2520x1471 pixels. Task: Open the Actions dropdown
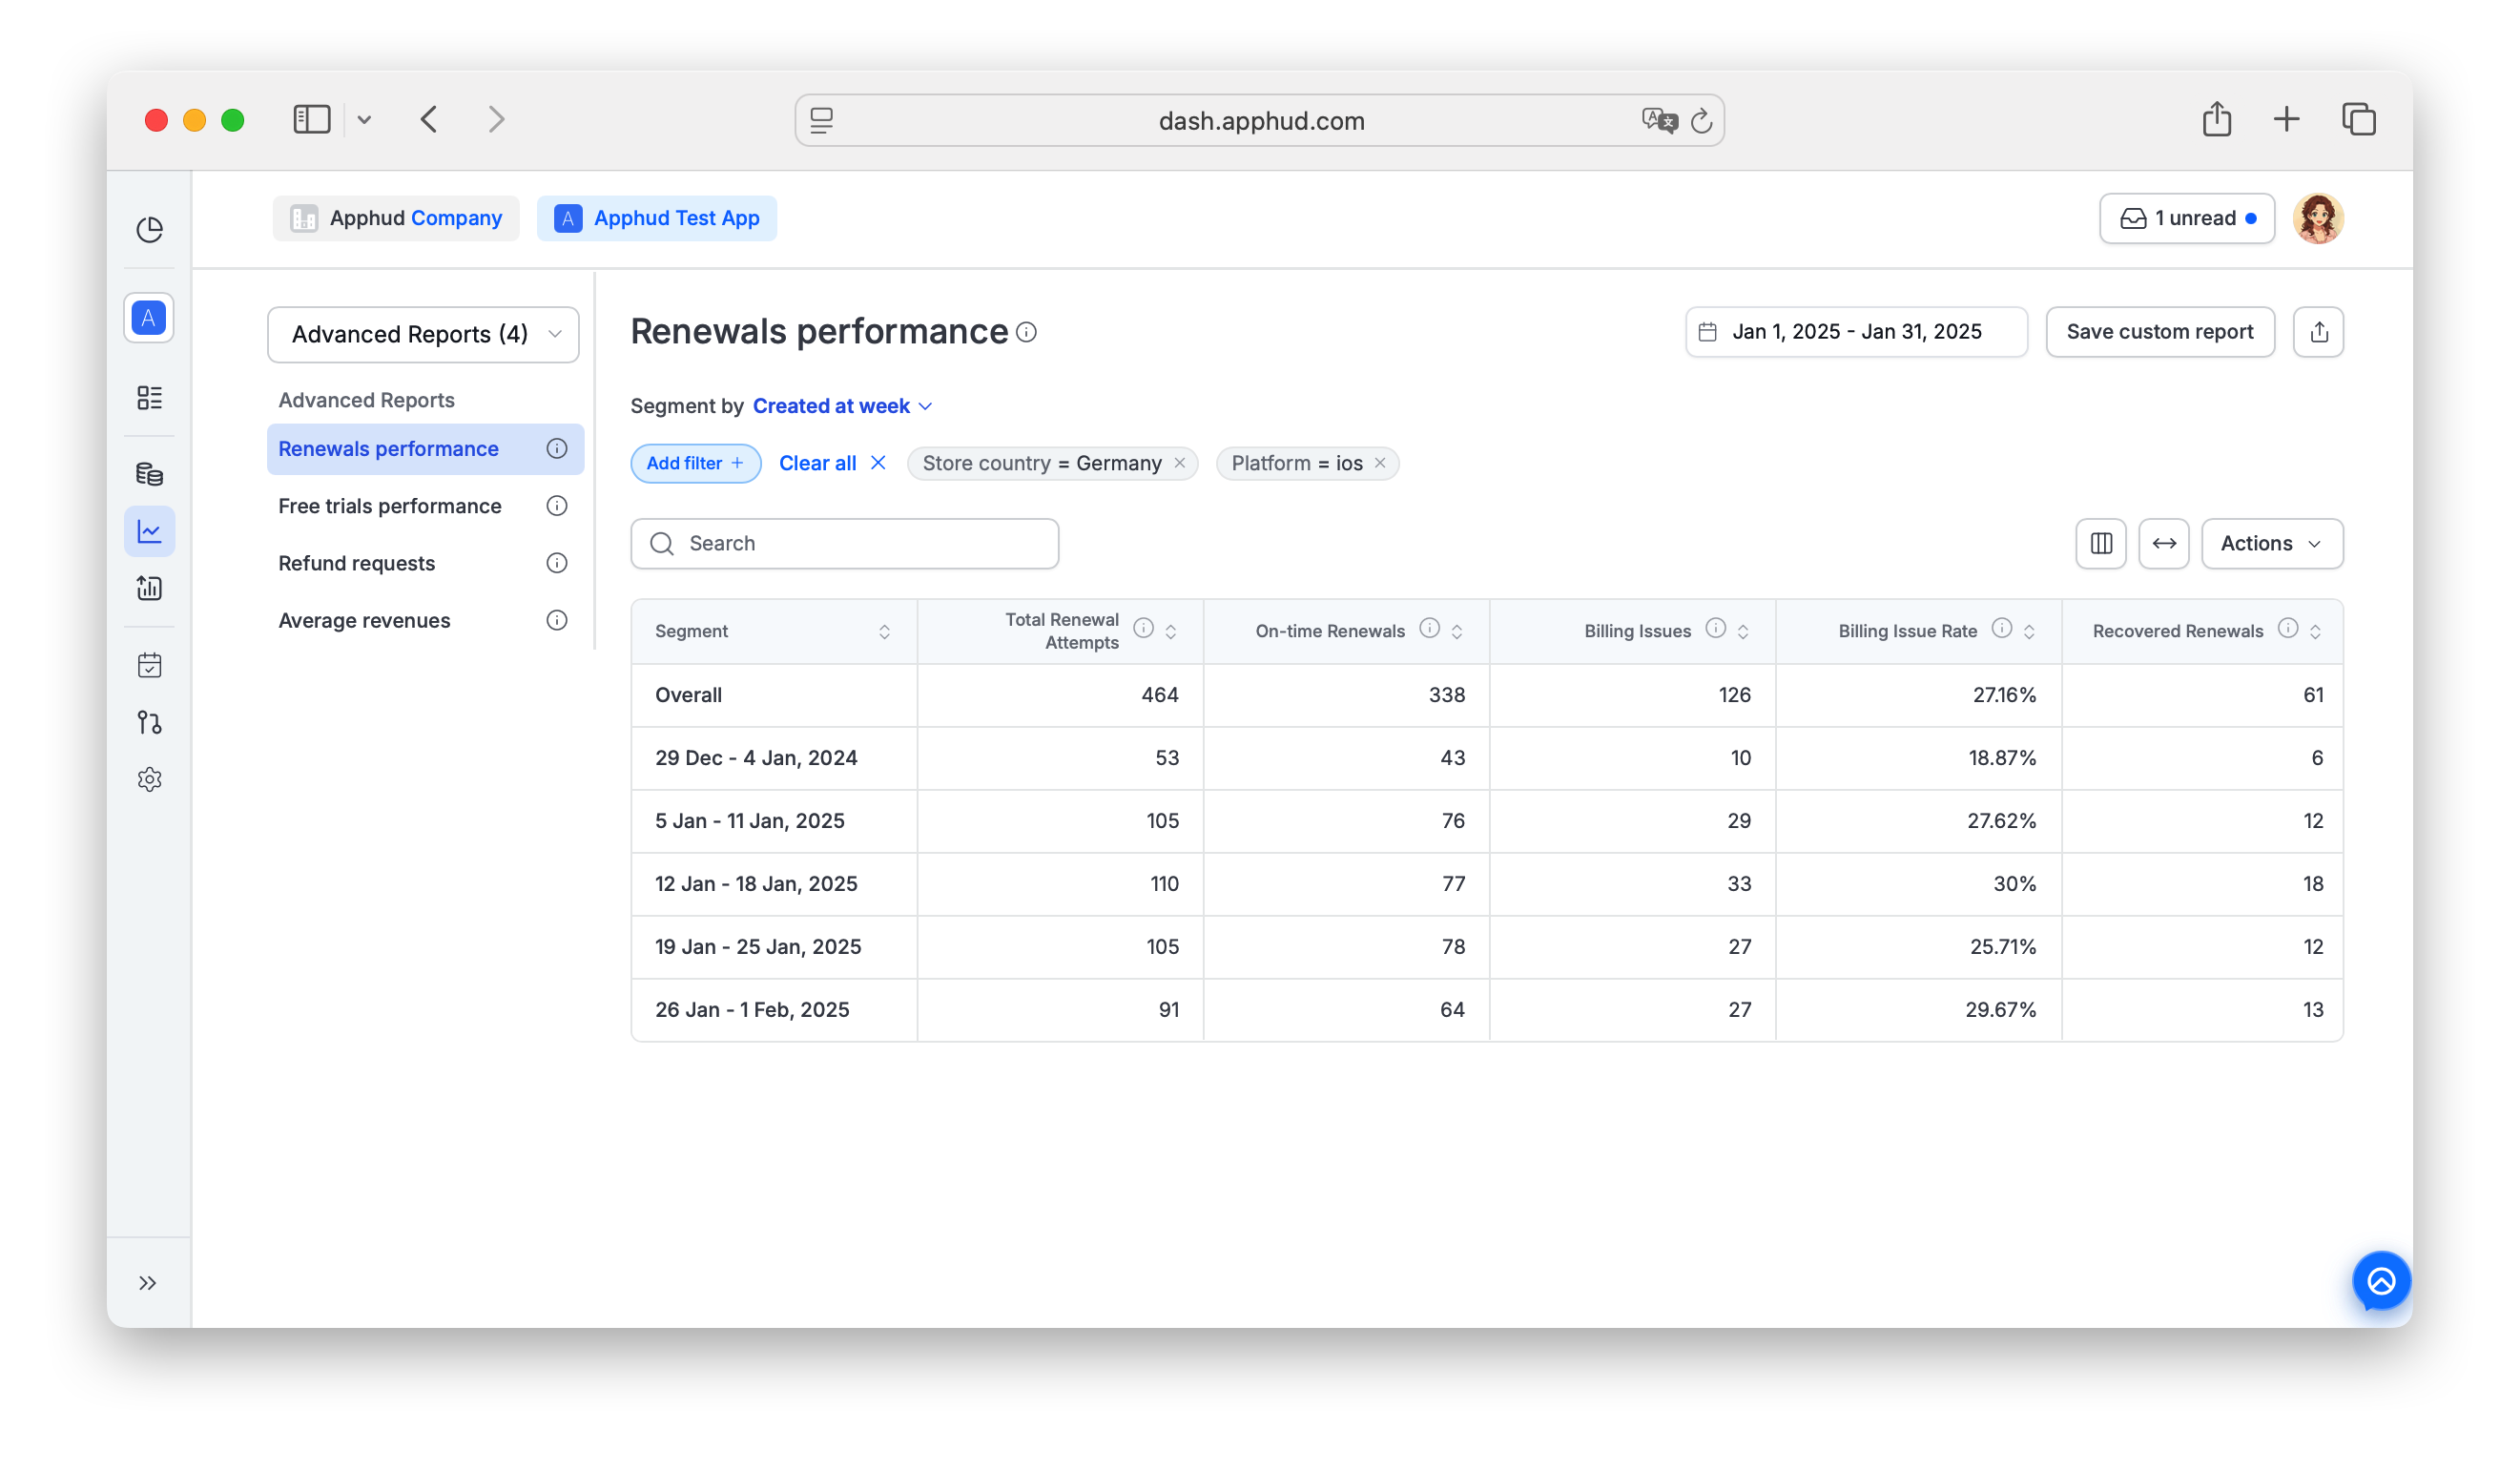2272,544
